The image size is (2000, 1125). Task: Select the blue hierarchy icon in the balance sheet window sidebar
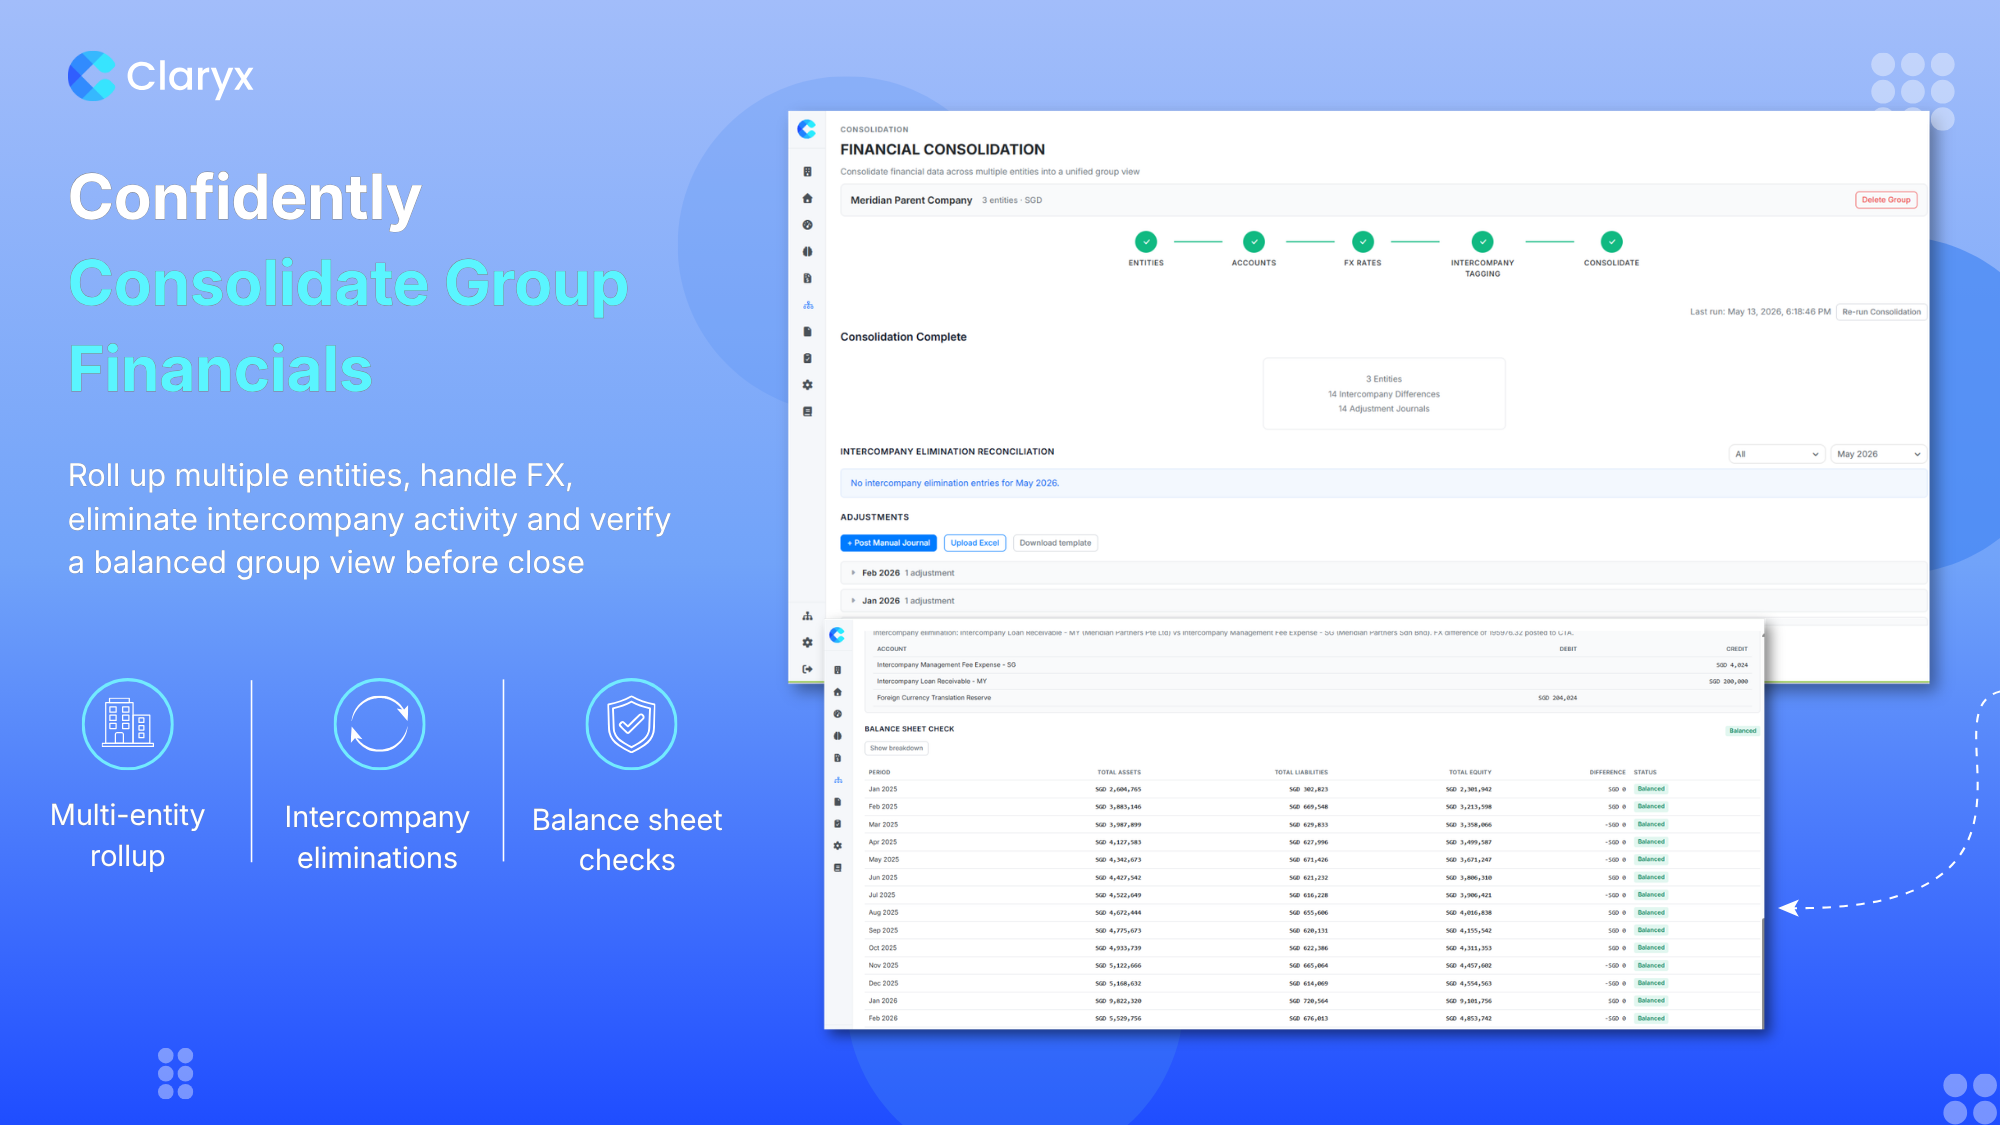(837, 780)
